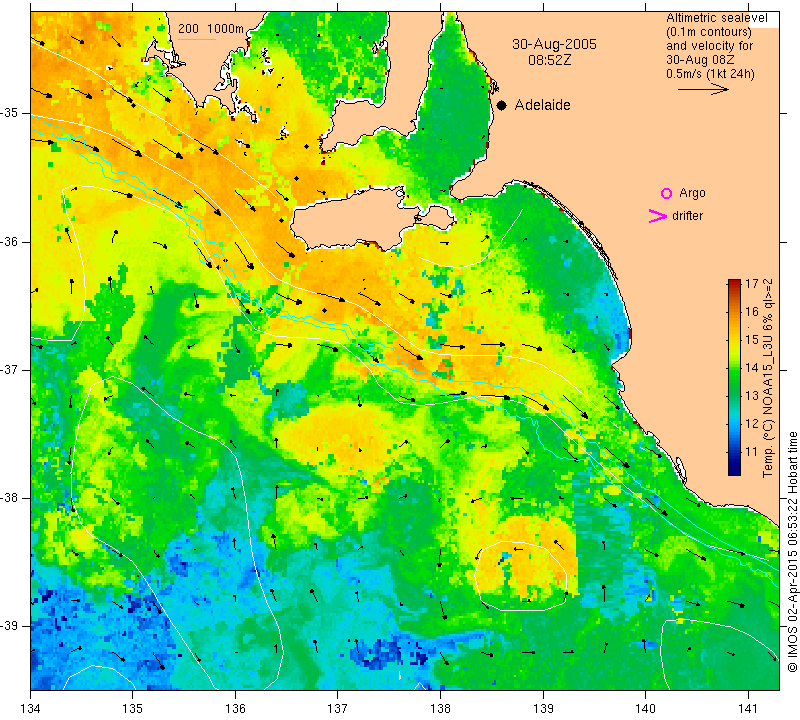The width and height of the screenshot is (800, 720).
Task: Select the Adelaide label text
Action: coord(542,105)
